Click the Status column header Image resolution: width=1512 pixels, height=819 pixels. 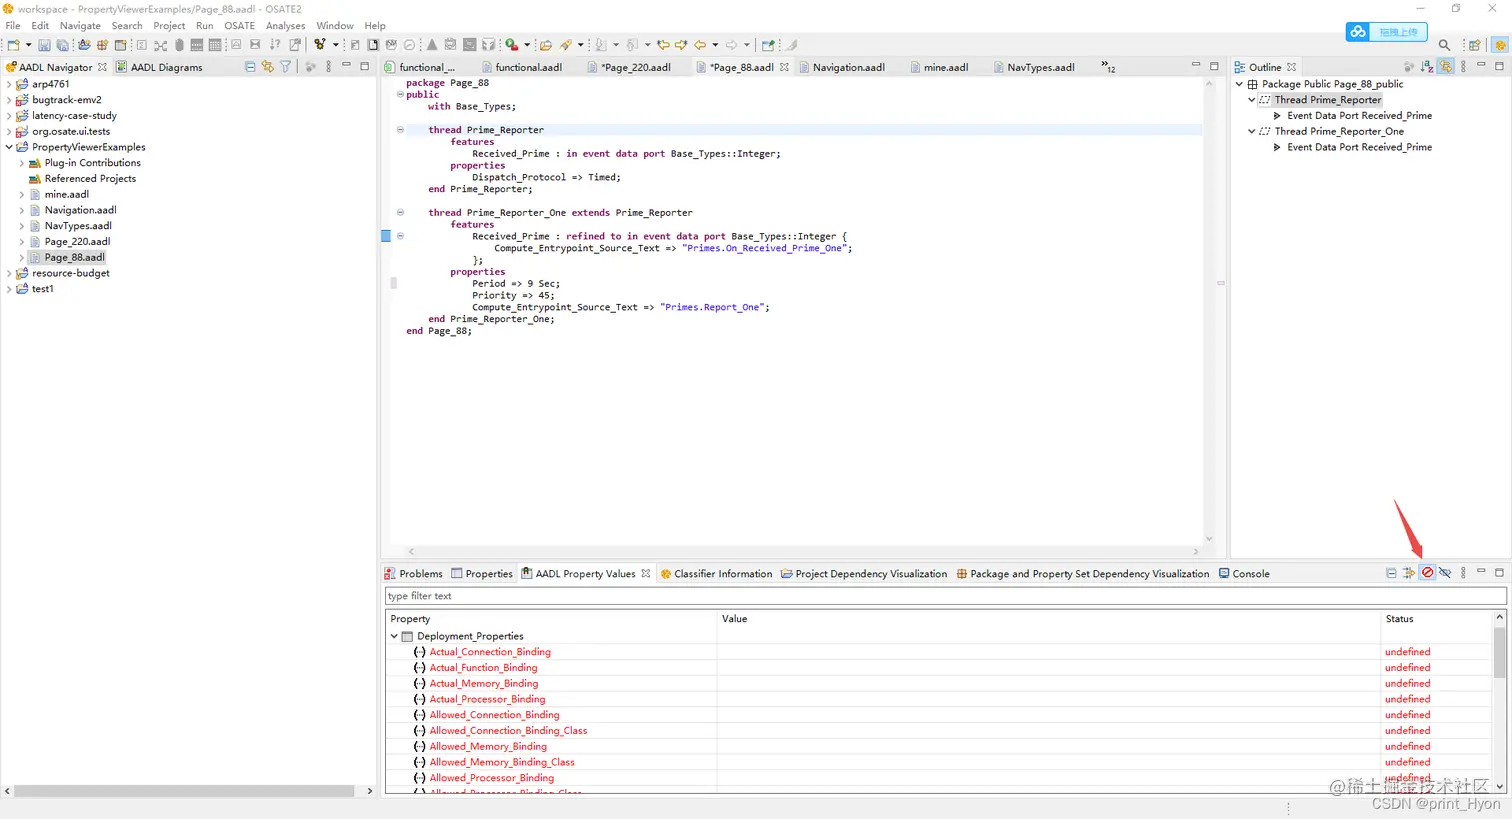click(1437, 619)
